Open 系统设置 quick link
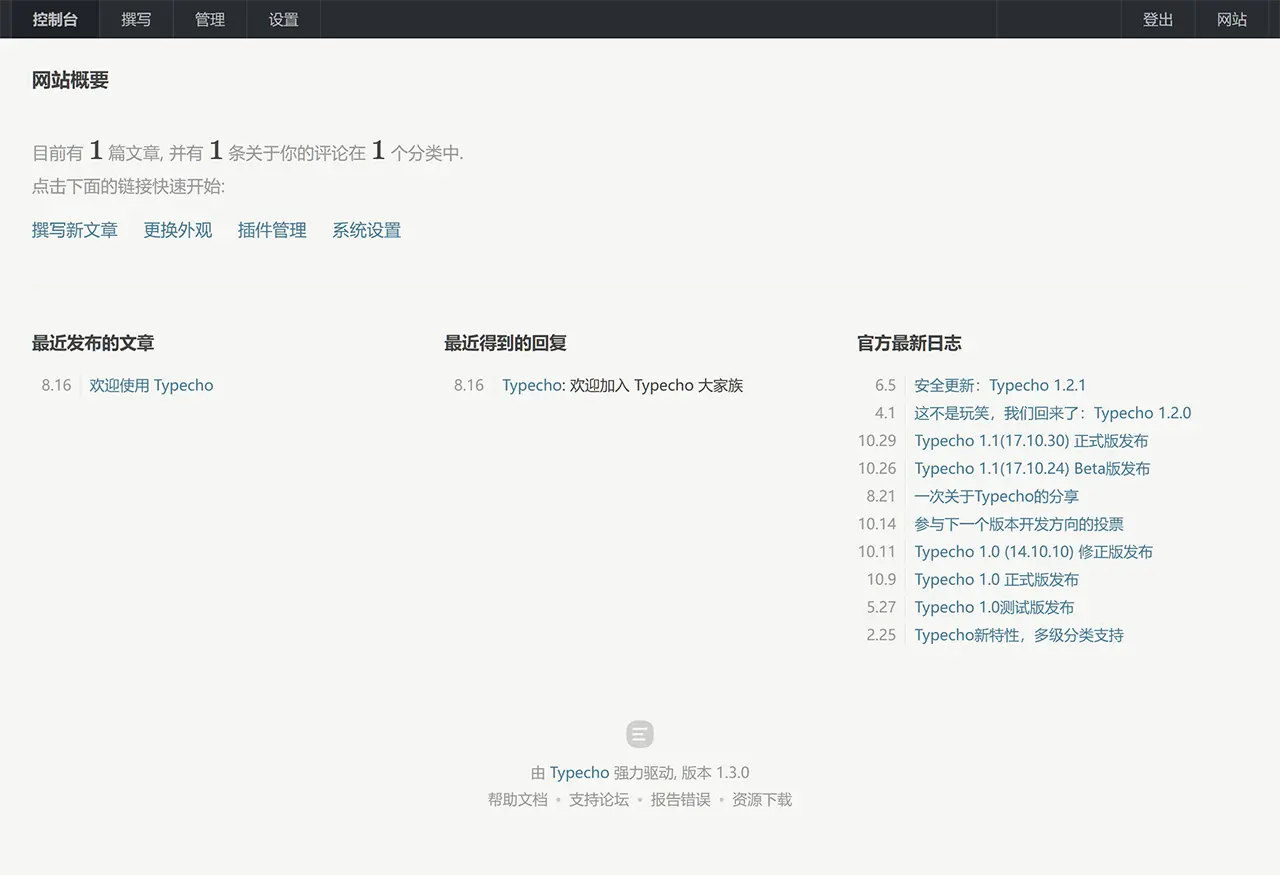Image resolution: width=1280 pixels, height=875 pixels. (x=367, y=230)
